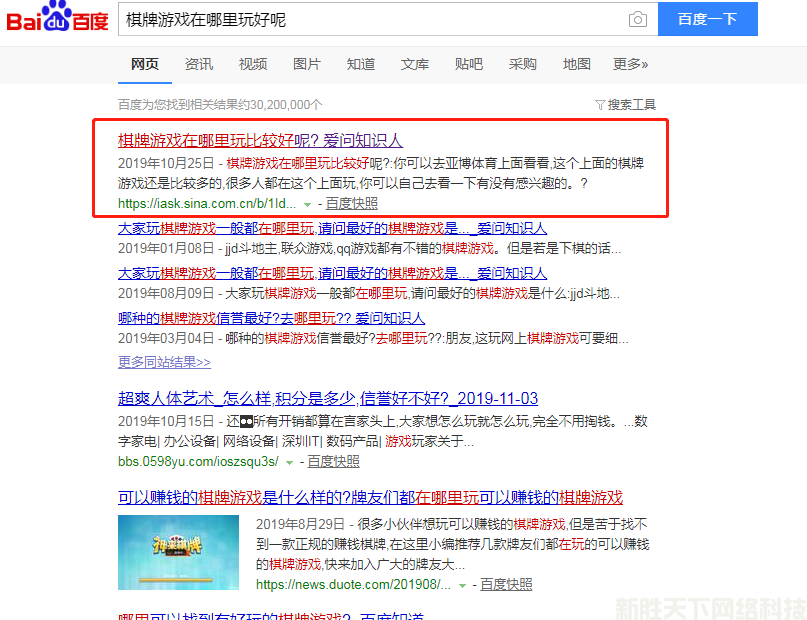This screenshot has width=807, height=620.
Task: Expand dropdown arrow beside bbs.0598yu.com URL
Action: pyautogui.click(x=290, y=462)
